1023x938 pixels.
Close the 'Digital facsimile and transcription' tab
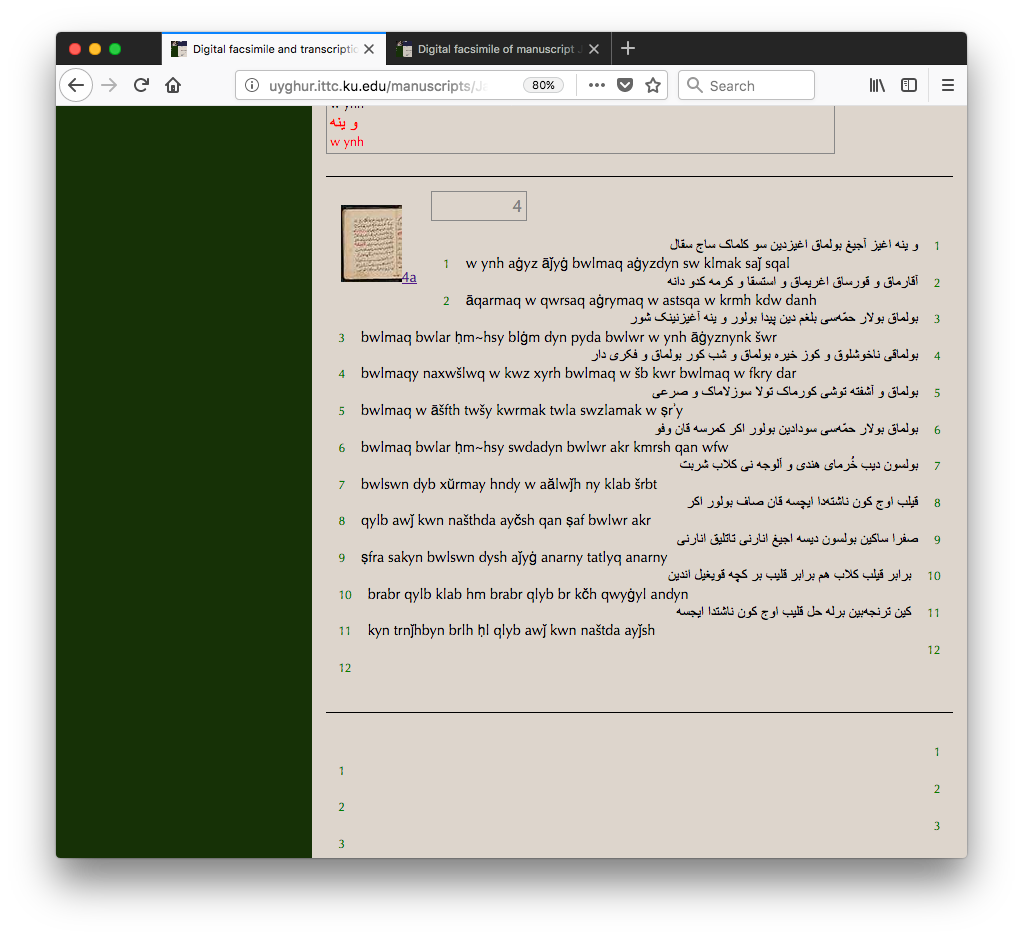369,49
